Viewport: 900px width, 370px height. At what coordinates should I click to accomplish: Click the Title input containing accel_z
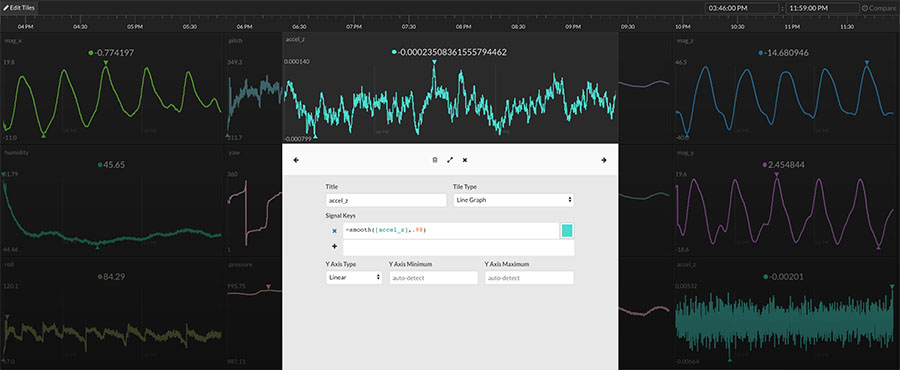click(x=386, y=200)
